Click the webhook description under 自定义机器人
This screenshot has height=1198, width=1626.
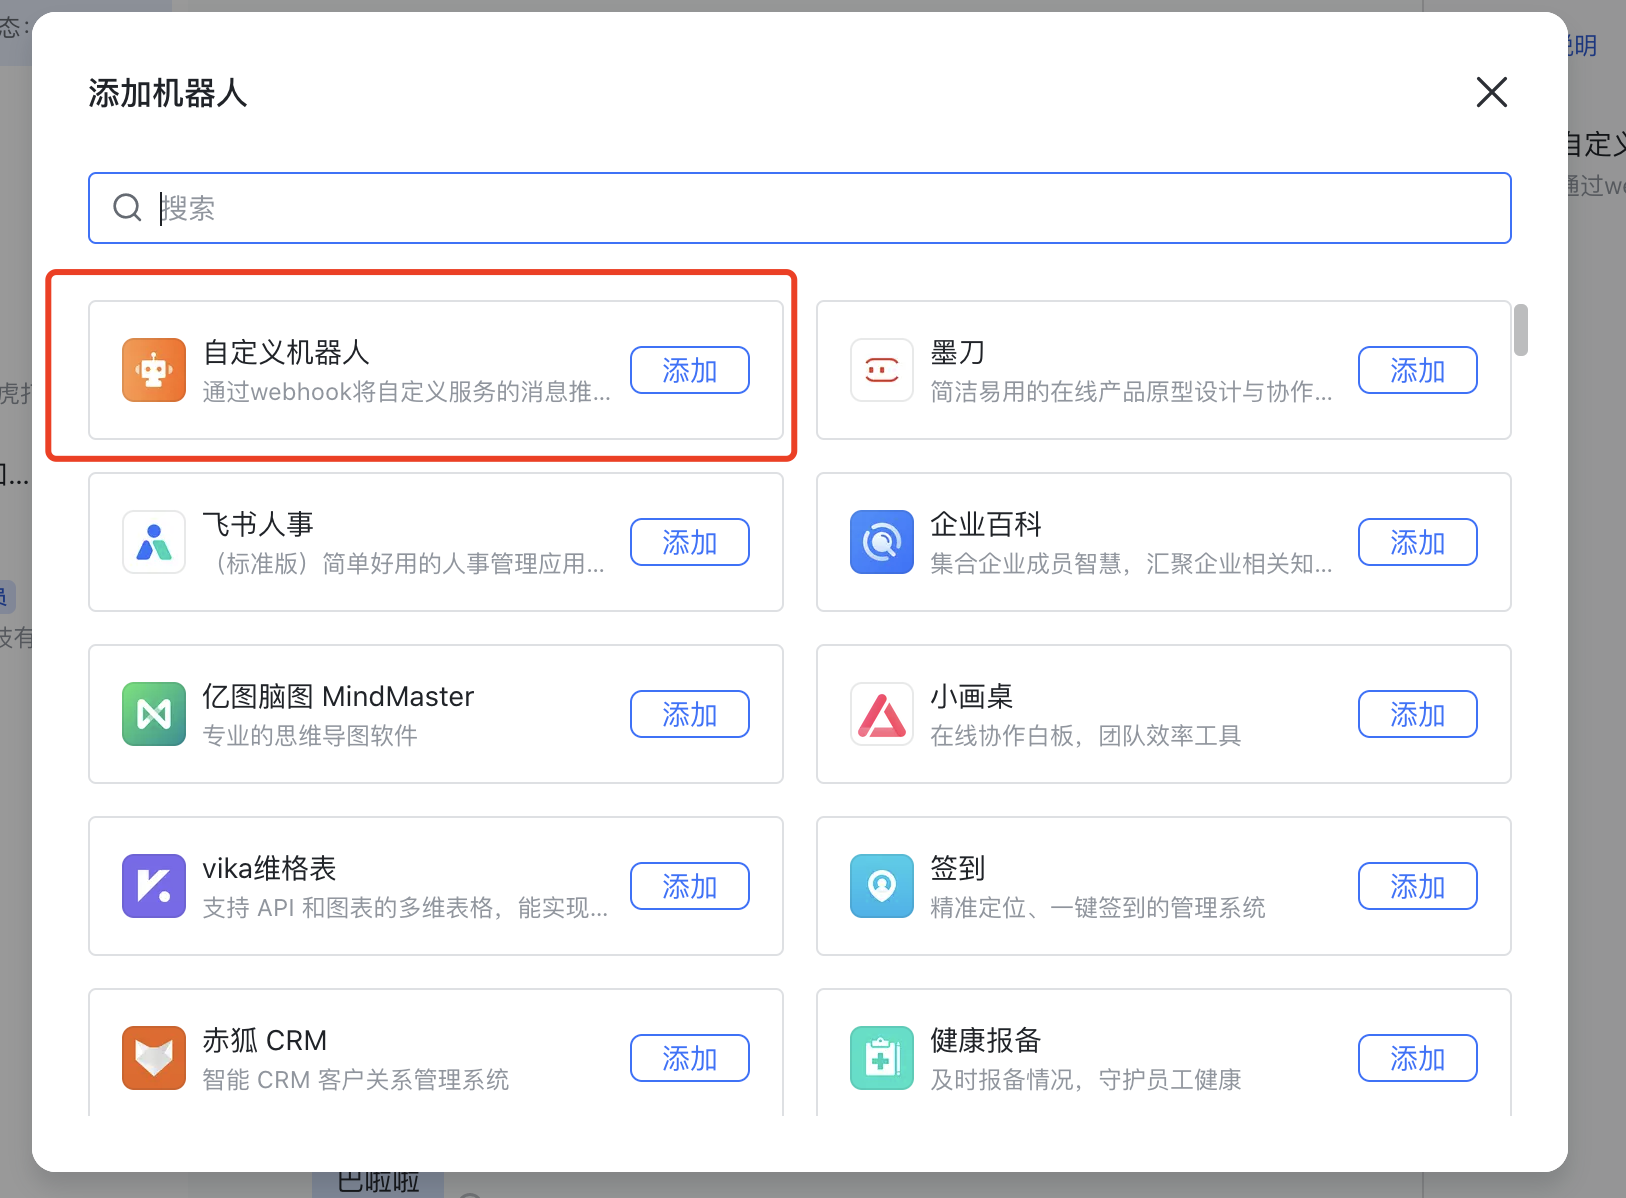point(406,392)
